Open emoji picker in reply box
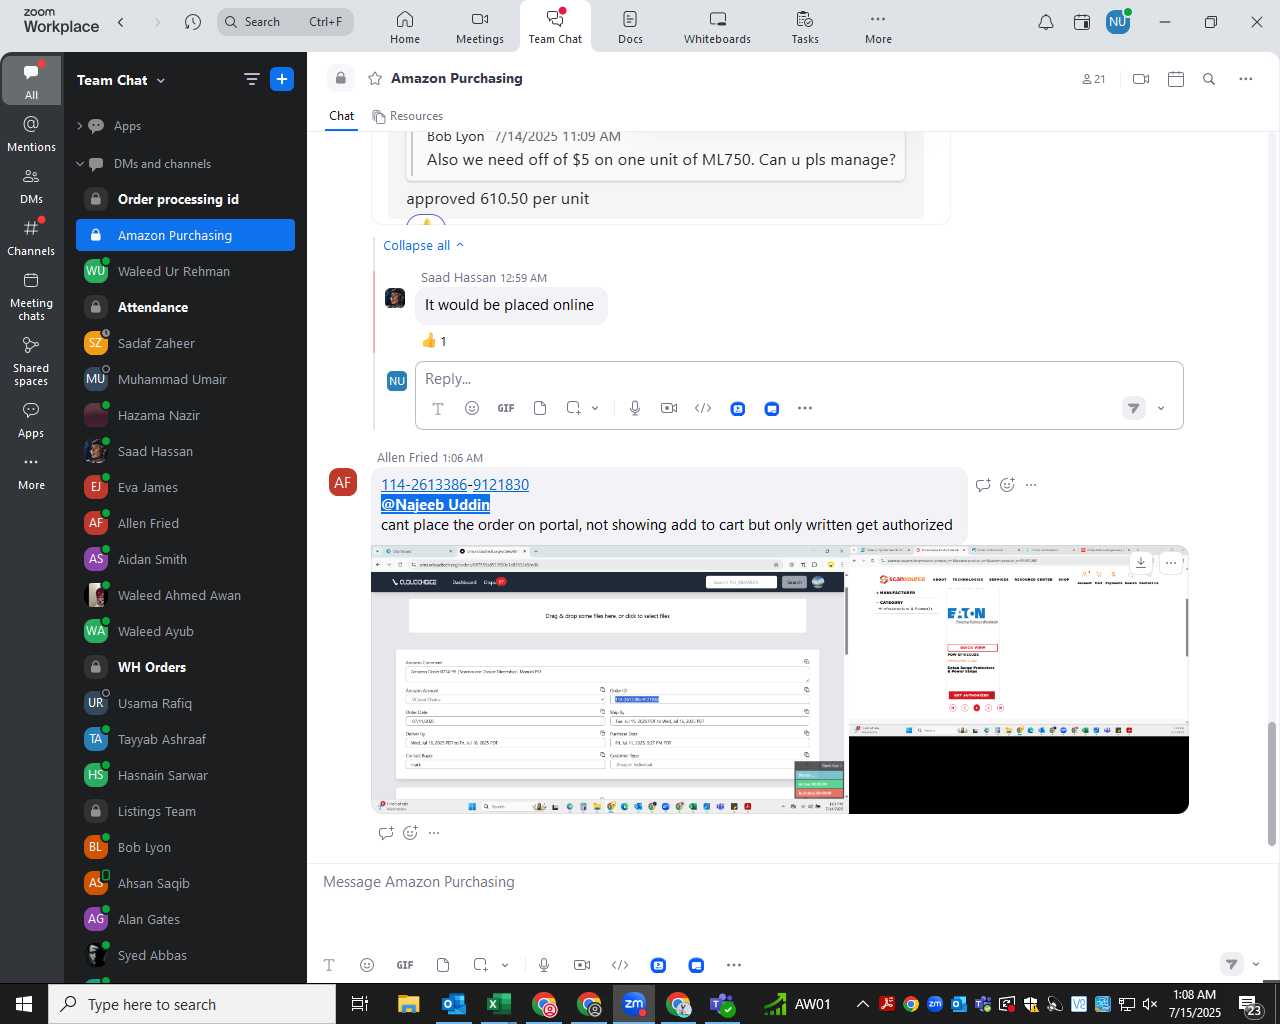The width and height of the screenshot is (1280, 1024). [472, 408]
